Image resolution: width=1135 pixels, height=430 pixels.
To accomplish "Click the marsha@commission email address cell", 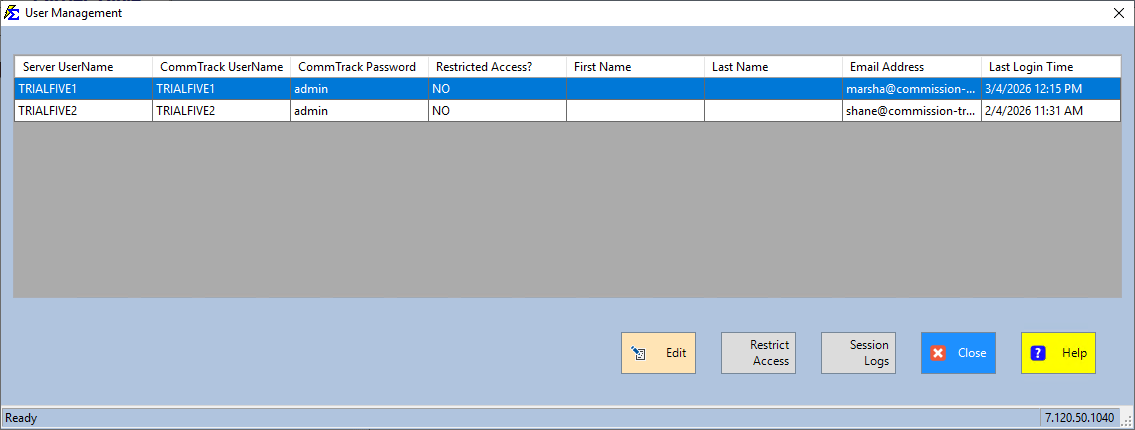I will 910,89.
